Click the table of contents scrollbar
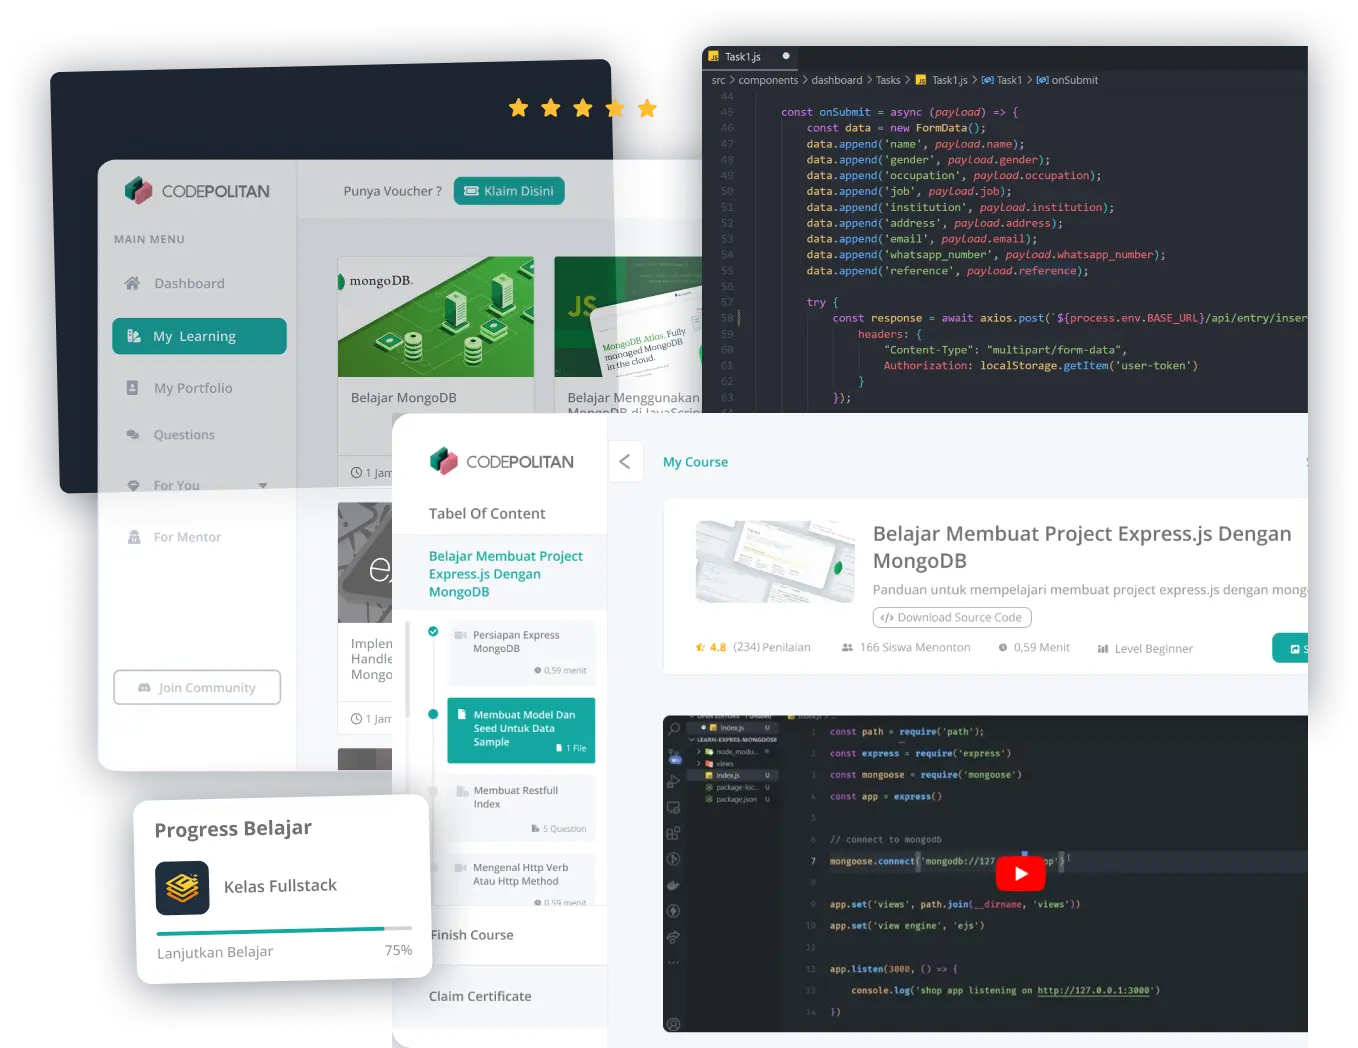 [x=407, y=670]
